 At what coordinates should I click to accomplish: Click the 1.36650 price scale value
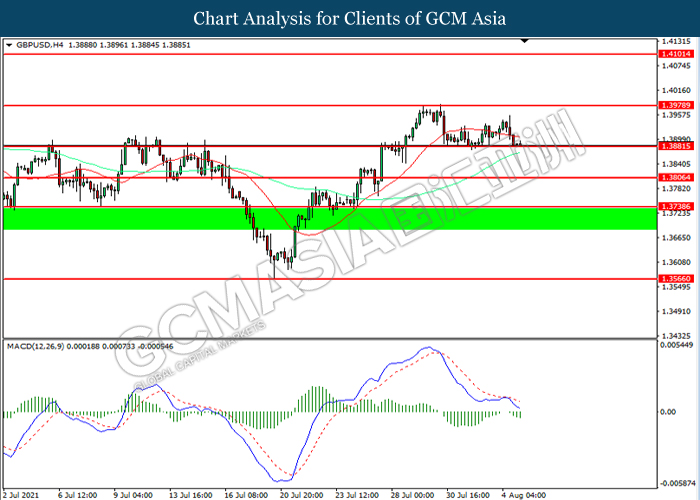(x=676, y=238)
